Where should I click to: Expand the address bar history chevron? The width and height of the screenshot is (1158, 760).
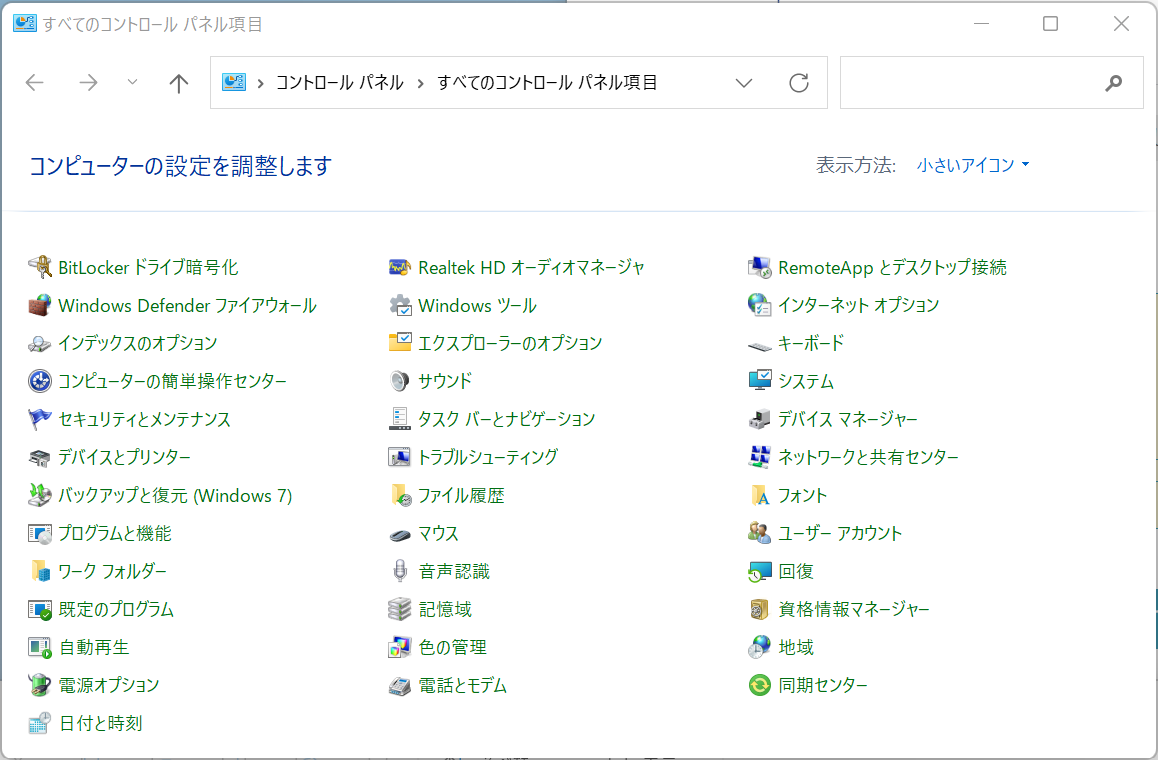[x=744, y=83]
